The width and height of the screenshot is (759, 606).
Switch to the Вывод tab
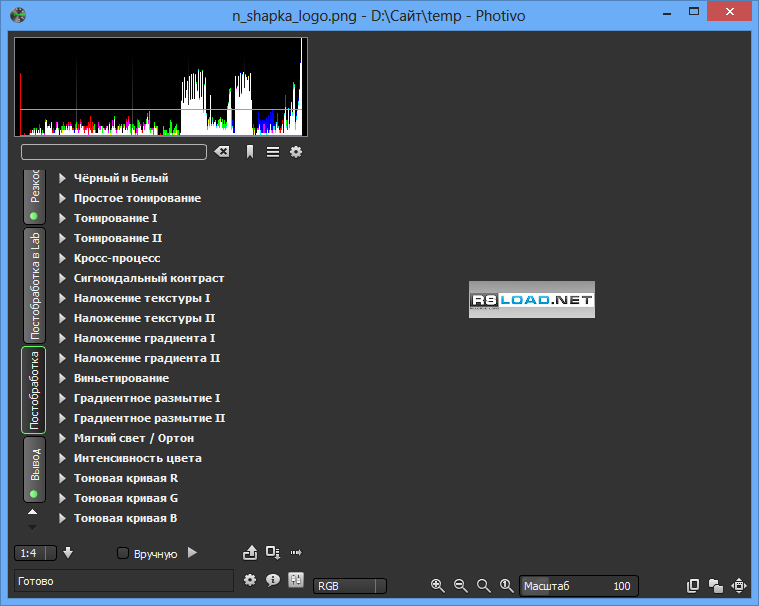34,470
